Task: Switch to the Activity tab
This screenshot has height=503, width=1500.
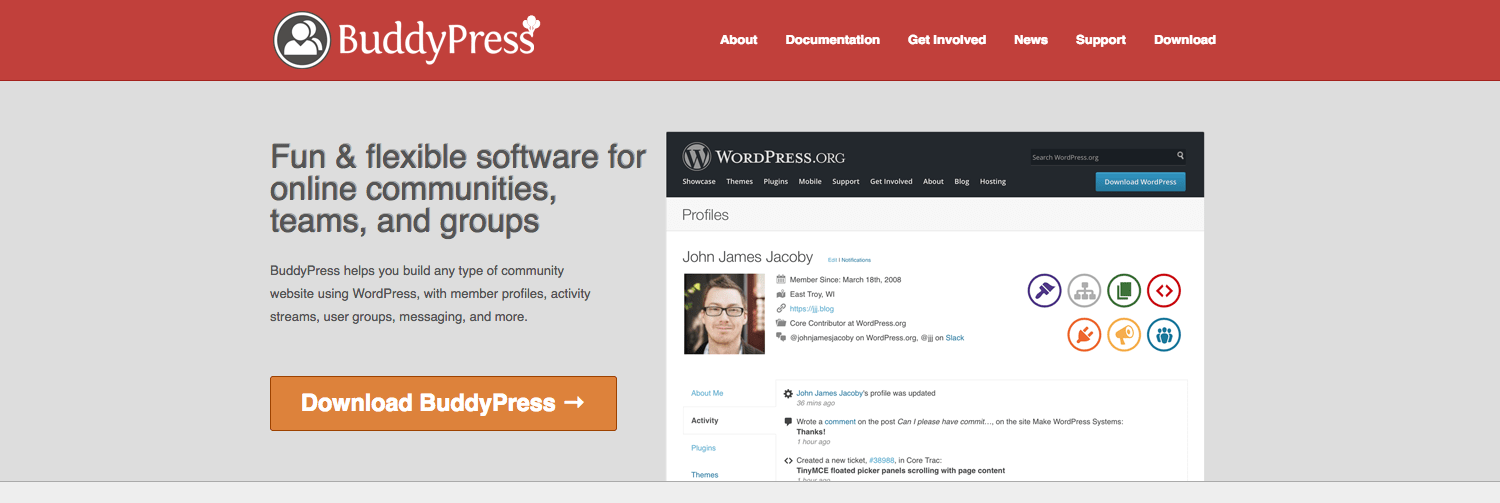Action: tap(705, 421)
